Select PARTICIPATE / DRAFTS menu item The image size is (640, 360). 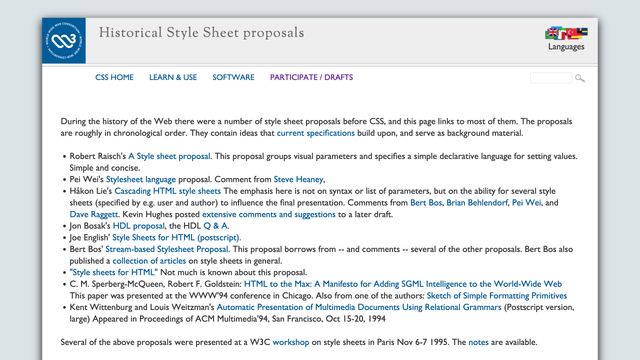(311, 77)
